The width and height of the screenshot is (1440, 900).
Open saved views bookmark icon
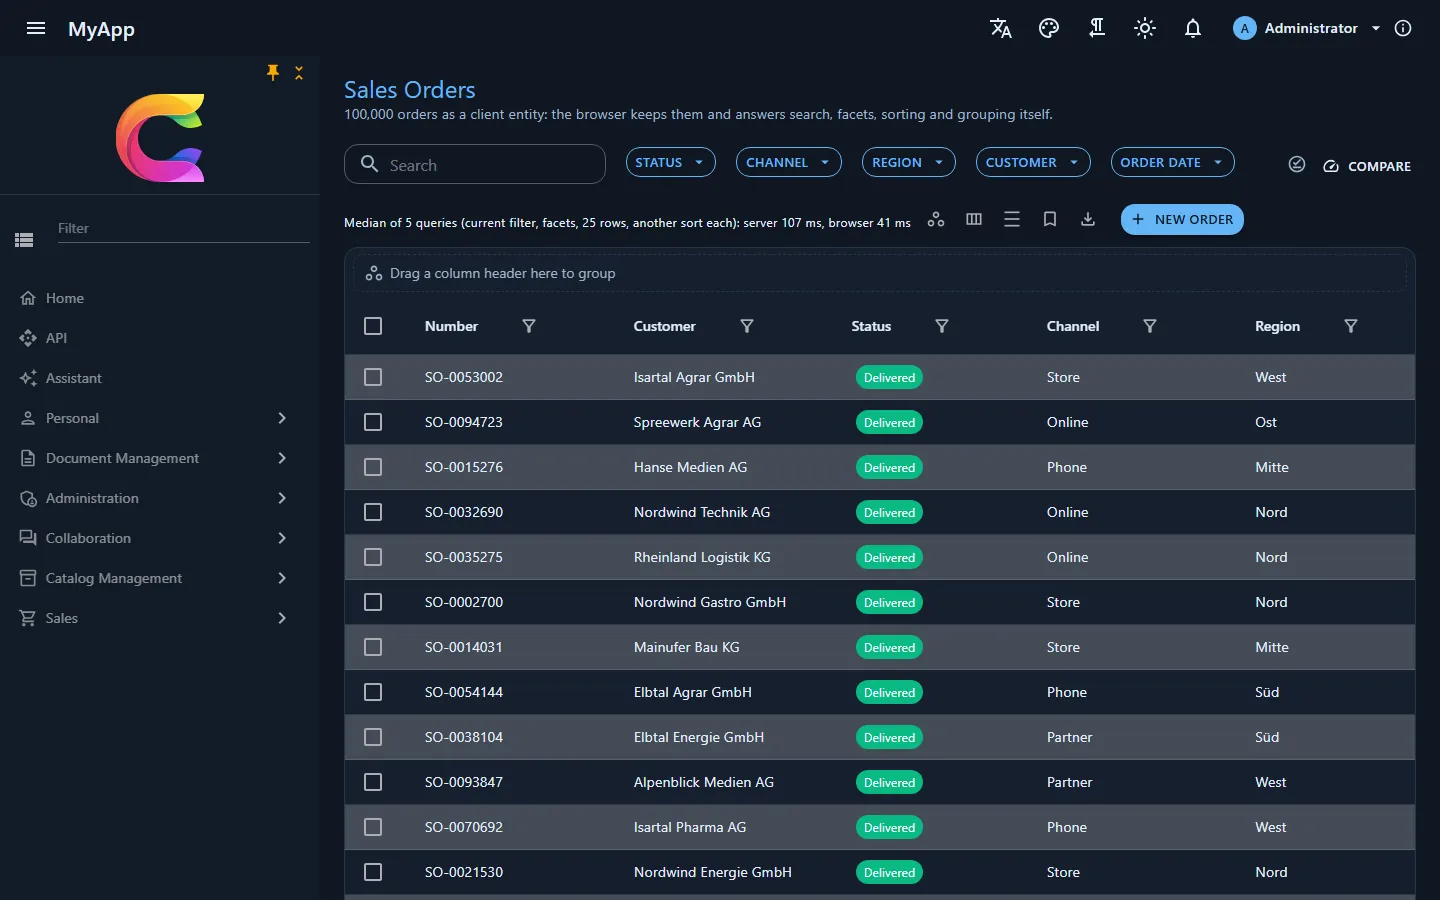(x=1050, y=219)
